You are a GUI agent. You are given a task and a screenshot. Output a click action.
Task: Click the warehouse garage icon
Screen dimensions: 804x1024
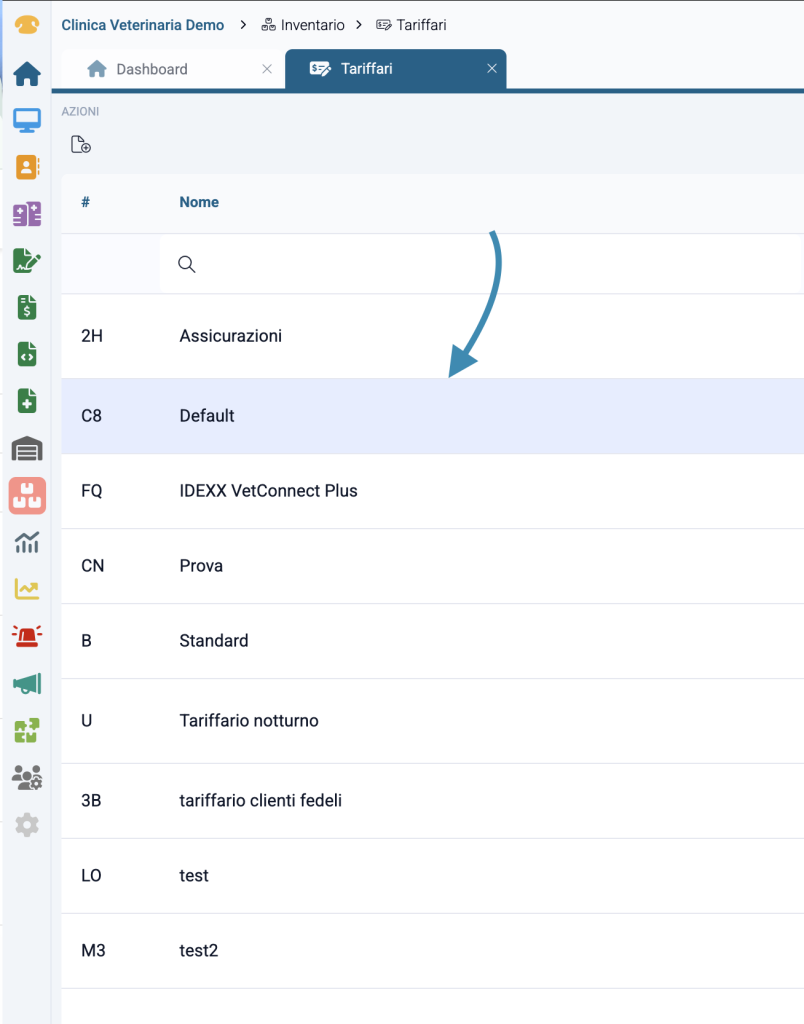point(27,449)
